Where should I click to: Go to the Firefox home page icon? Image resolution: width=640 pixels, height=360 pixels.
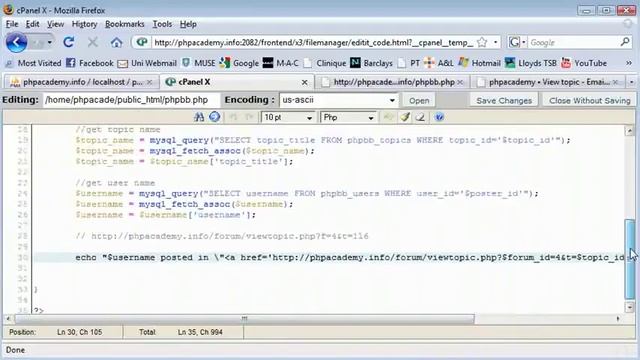coord(116,42)
